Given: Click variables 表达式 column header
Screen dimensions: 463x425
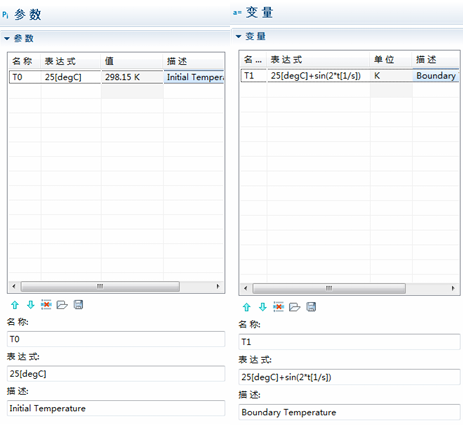Looking at the screenshot, I should 318,60.
